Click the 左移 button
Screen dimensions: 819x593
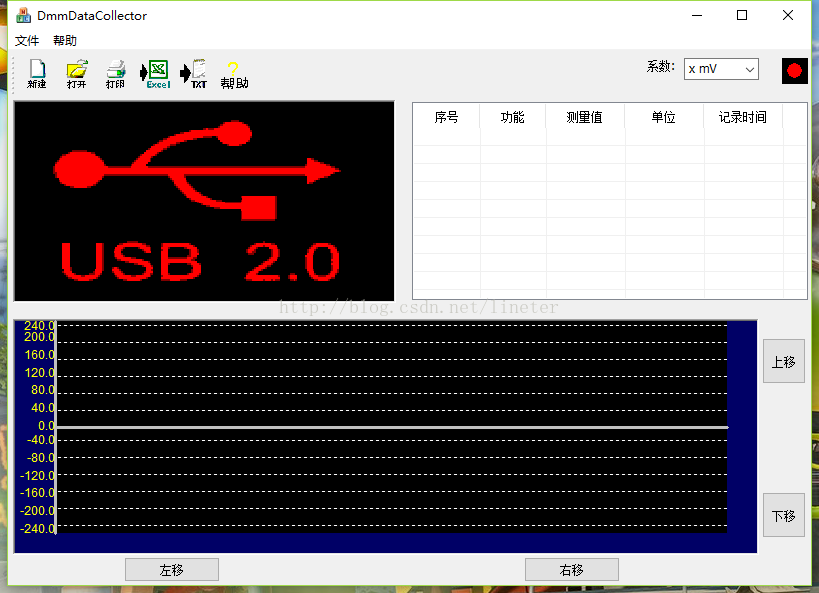(x=172, y=569)
